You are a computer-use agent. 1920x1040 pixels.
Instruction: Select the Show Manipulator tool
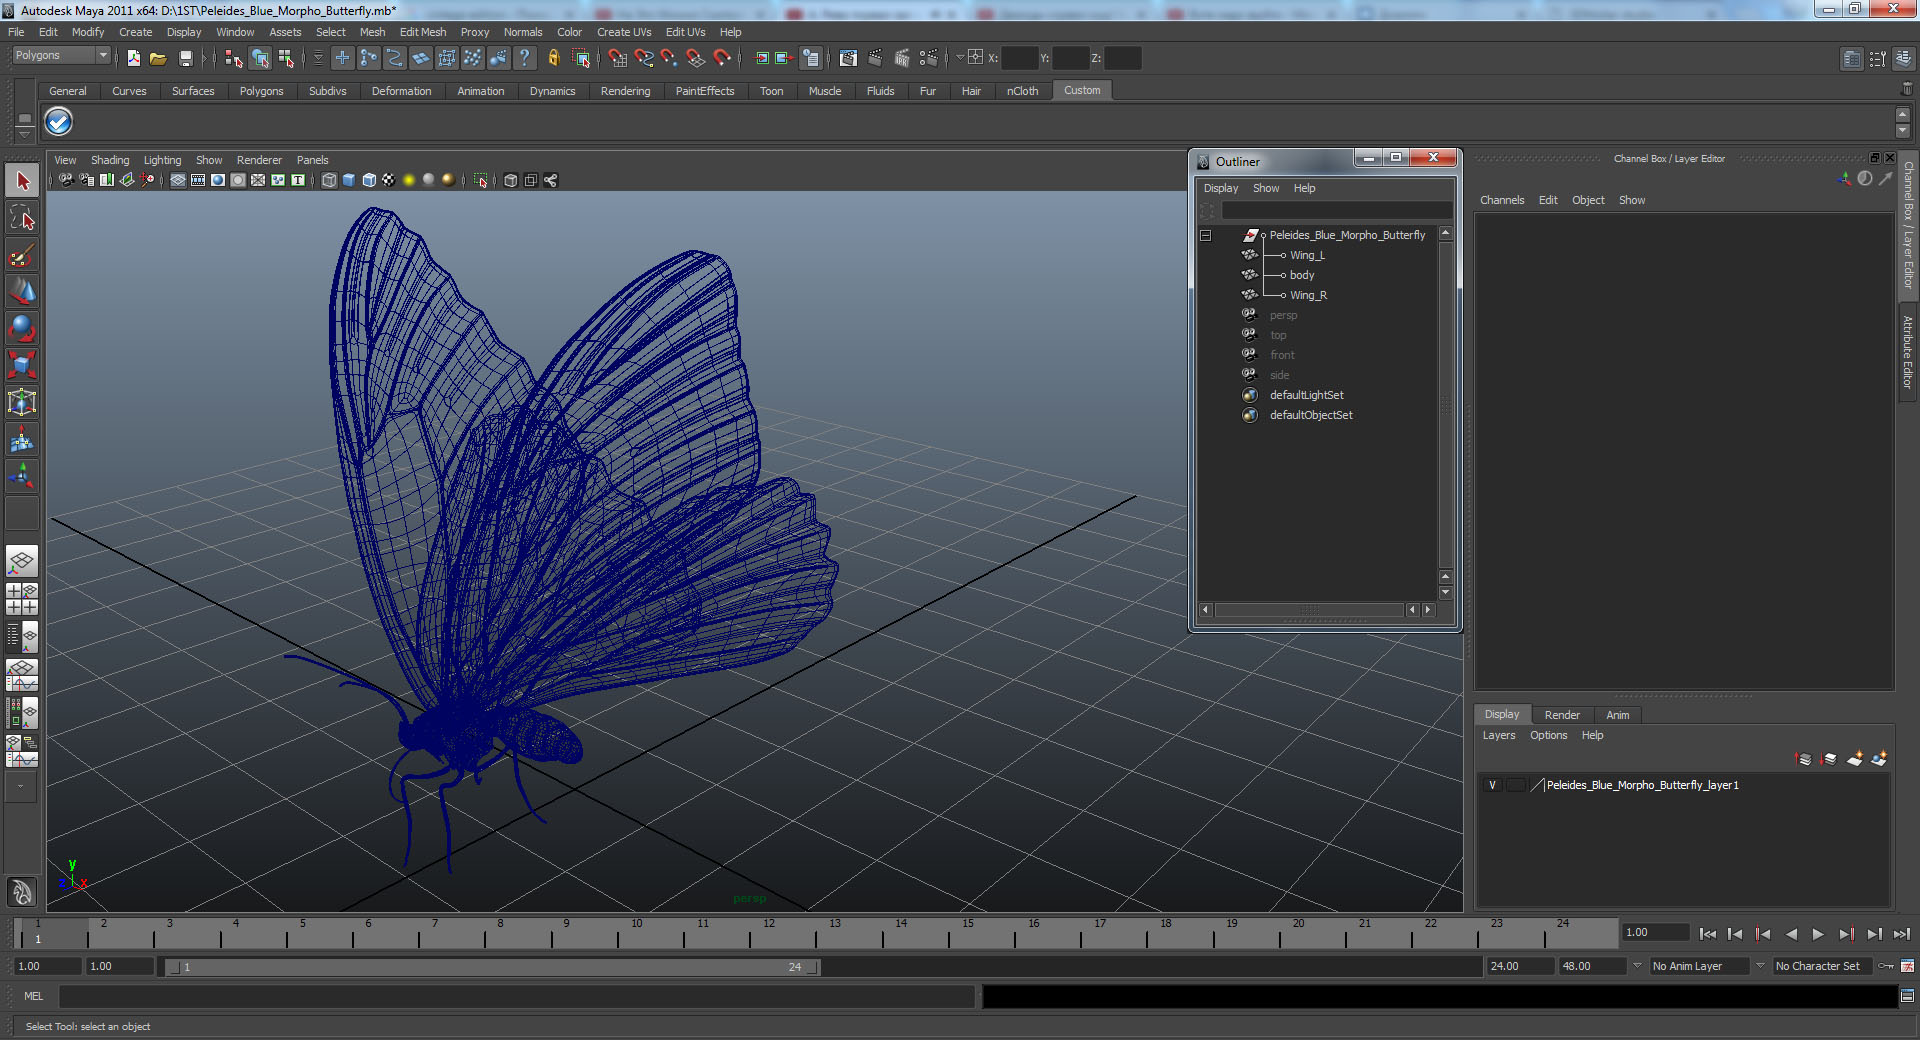pyautogui.click(x=22, y=475)
